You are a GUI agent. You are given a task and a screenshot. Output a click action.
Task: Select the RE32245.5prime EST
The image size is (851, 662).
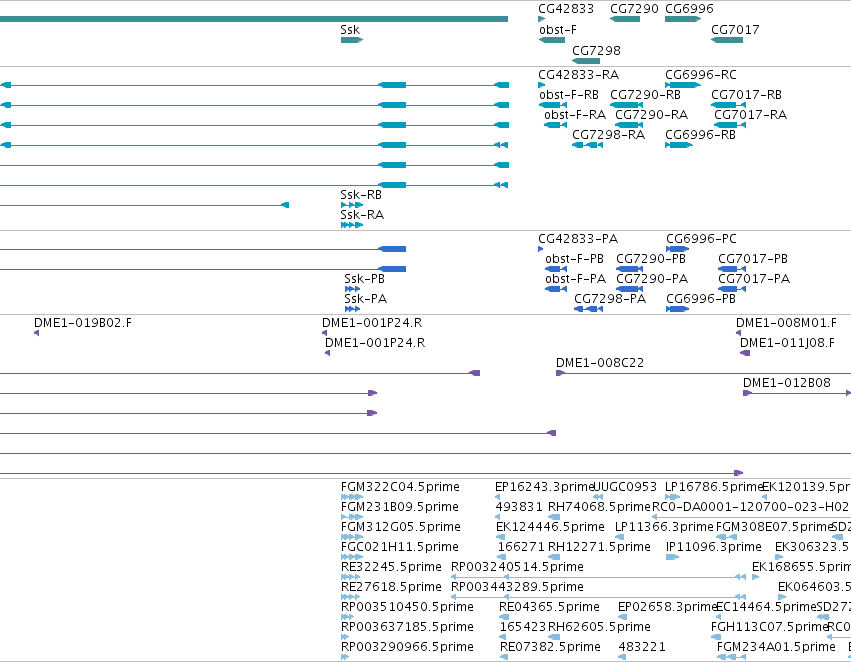(350, 577)
